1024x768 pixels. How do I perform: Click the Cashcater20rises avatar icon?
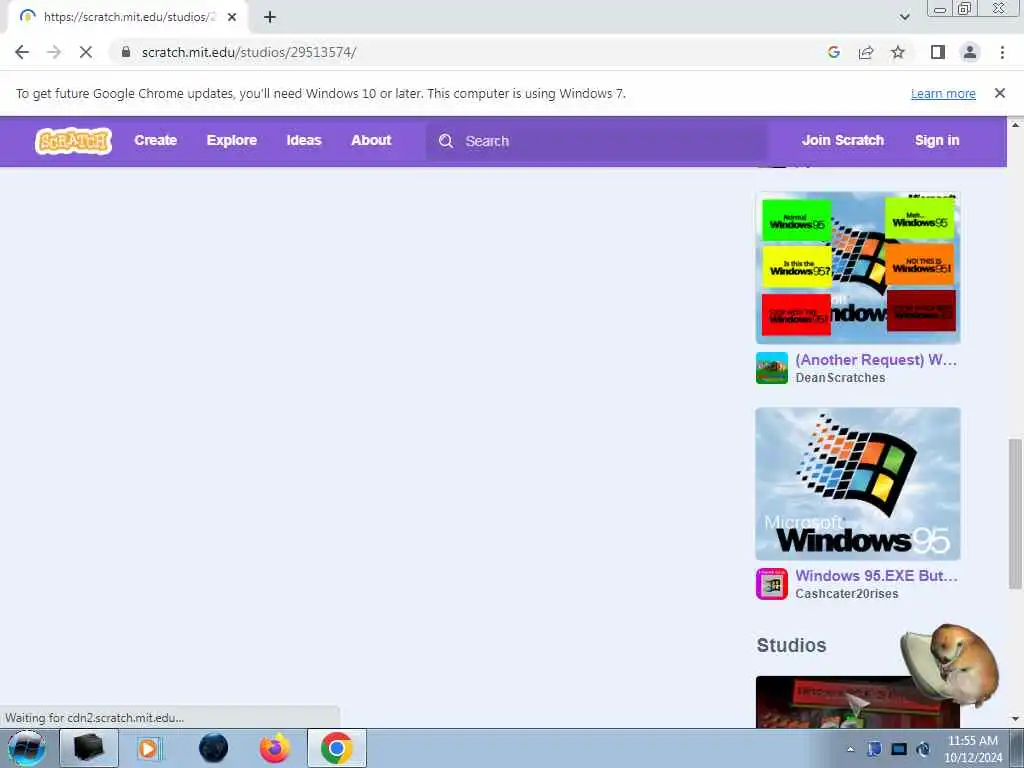tap(772, 584)
